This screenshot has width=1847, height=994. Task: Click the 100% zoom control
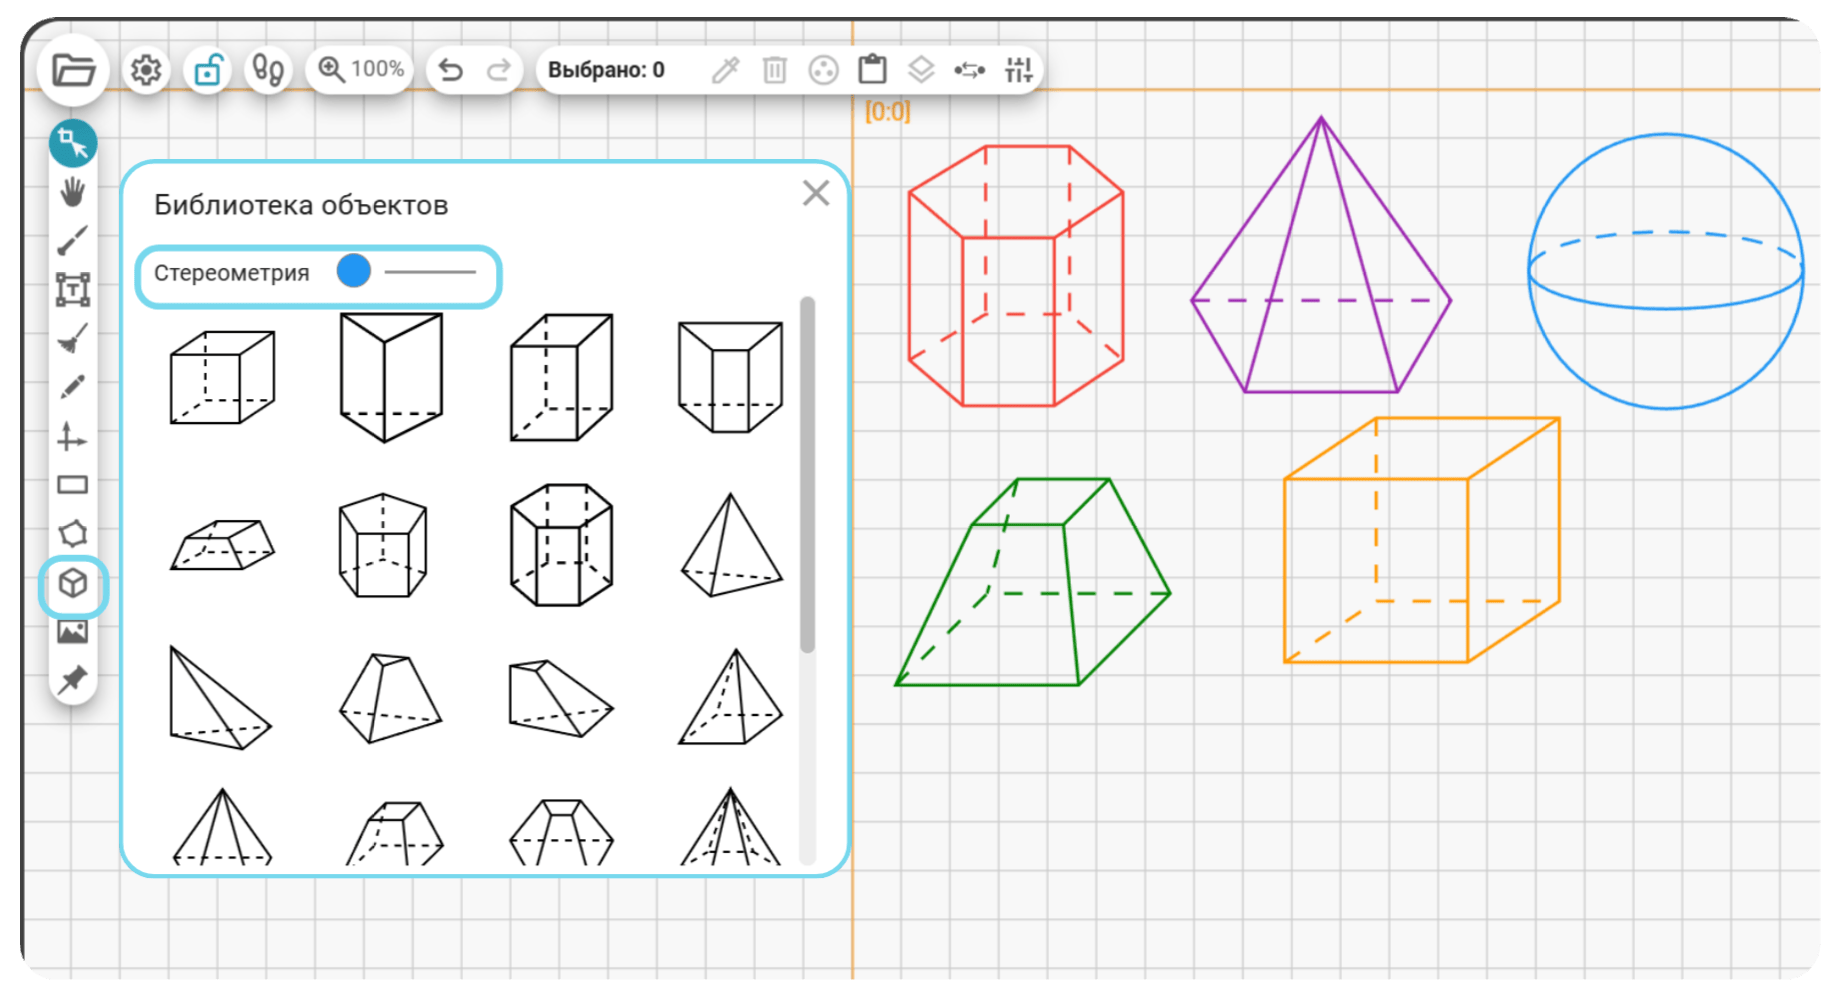361,69
